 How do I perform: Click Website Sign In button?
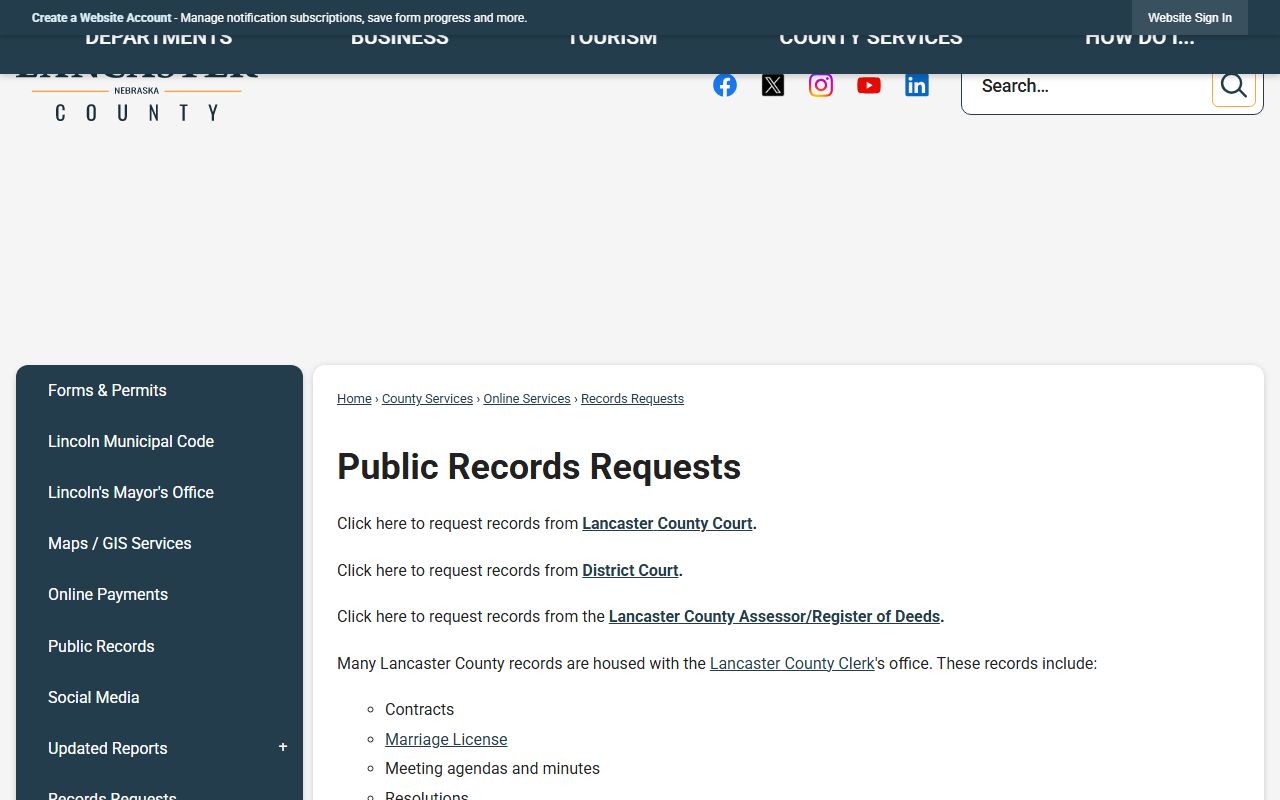point(1190,18)
